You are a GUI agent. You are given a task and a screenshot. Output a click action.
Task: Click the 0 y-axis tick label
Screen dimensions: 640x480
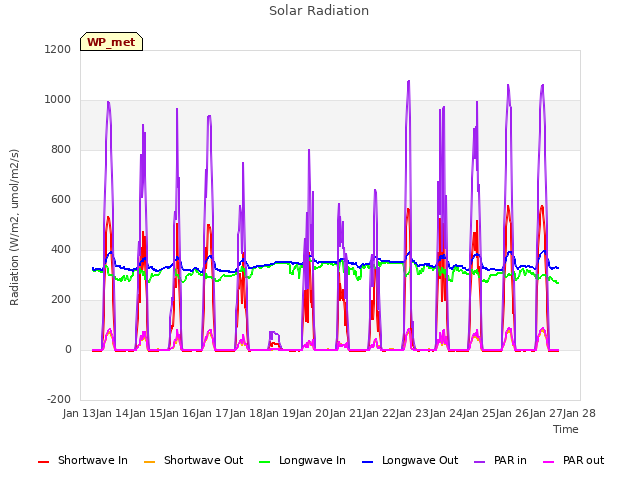[x=68, y=350]
